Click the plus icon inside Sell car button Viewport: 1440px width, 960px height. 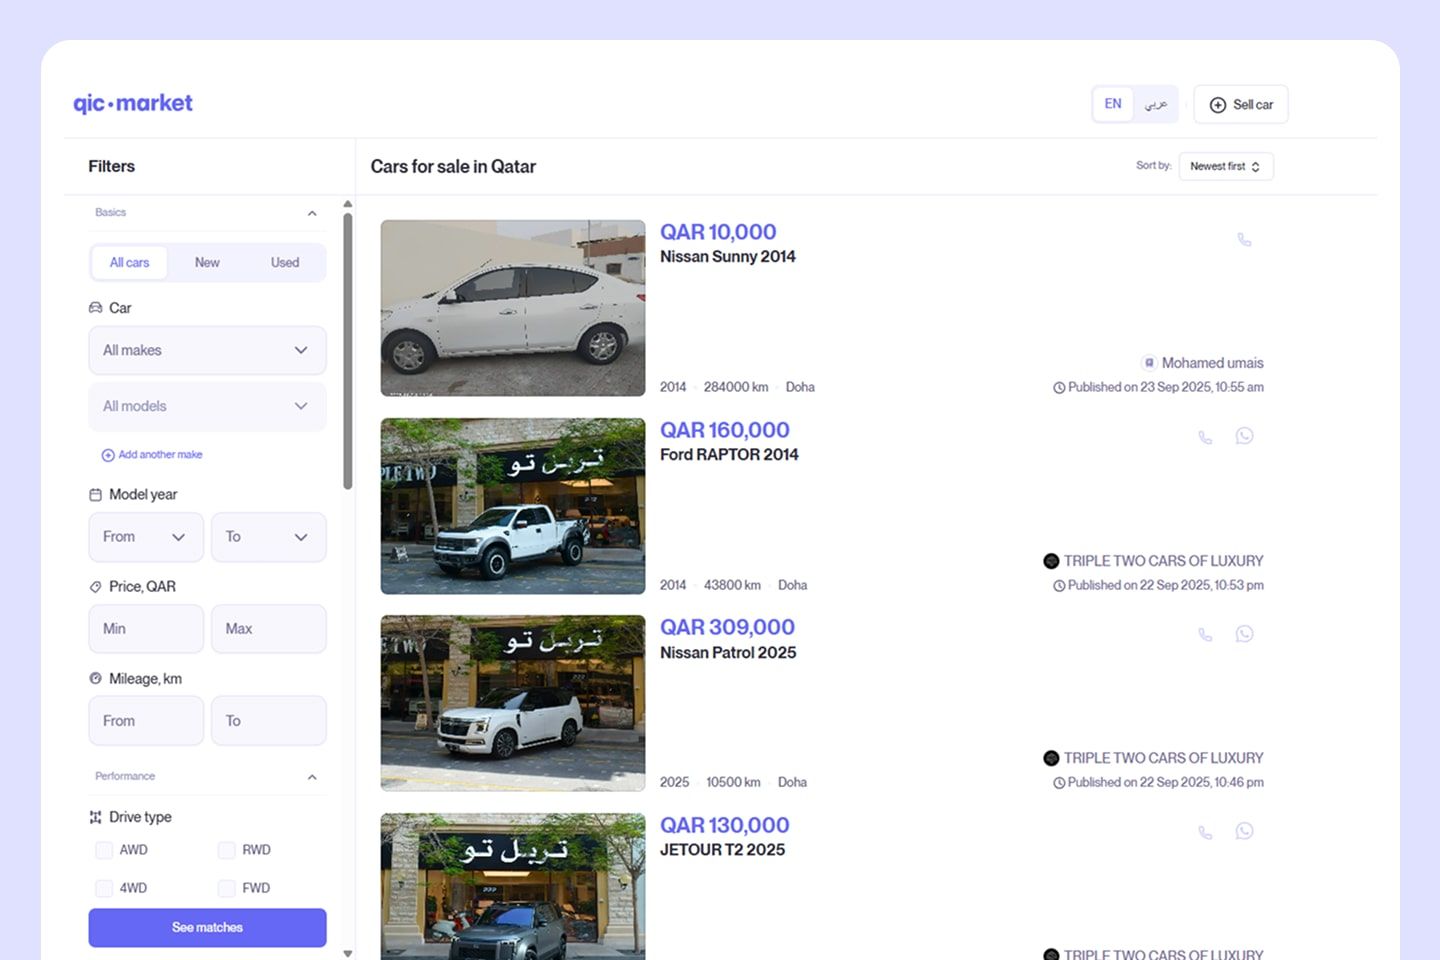[1217, 104]
